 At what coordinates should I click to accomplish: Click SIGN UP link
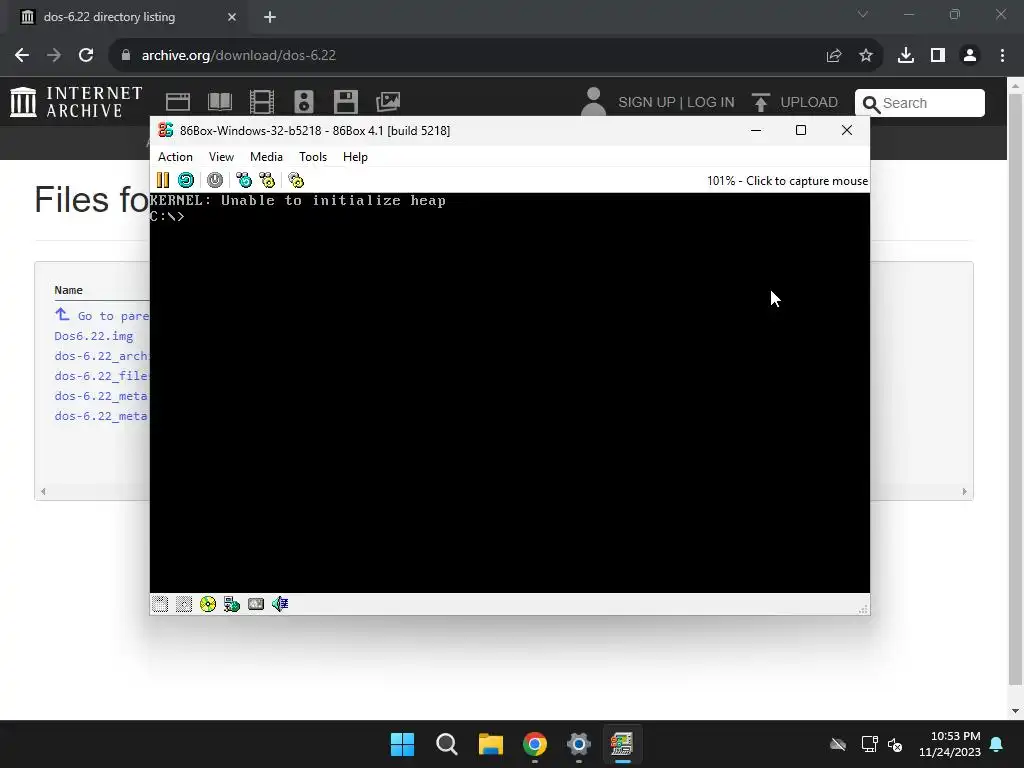pyautogui.click(x=647, y=103)
